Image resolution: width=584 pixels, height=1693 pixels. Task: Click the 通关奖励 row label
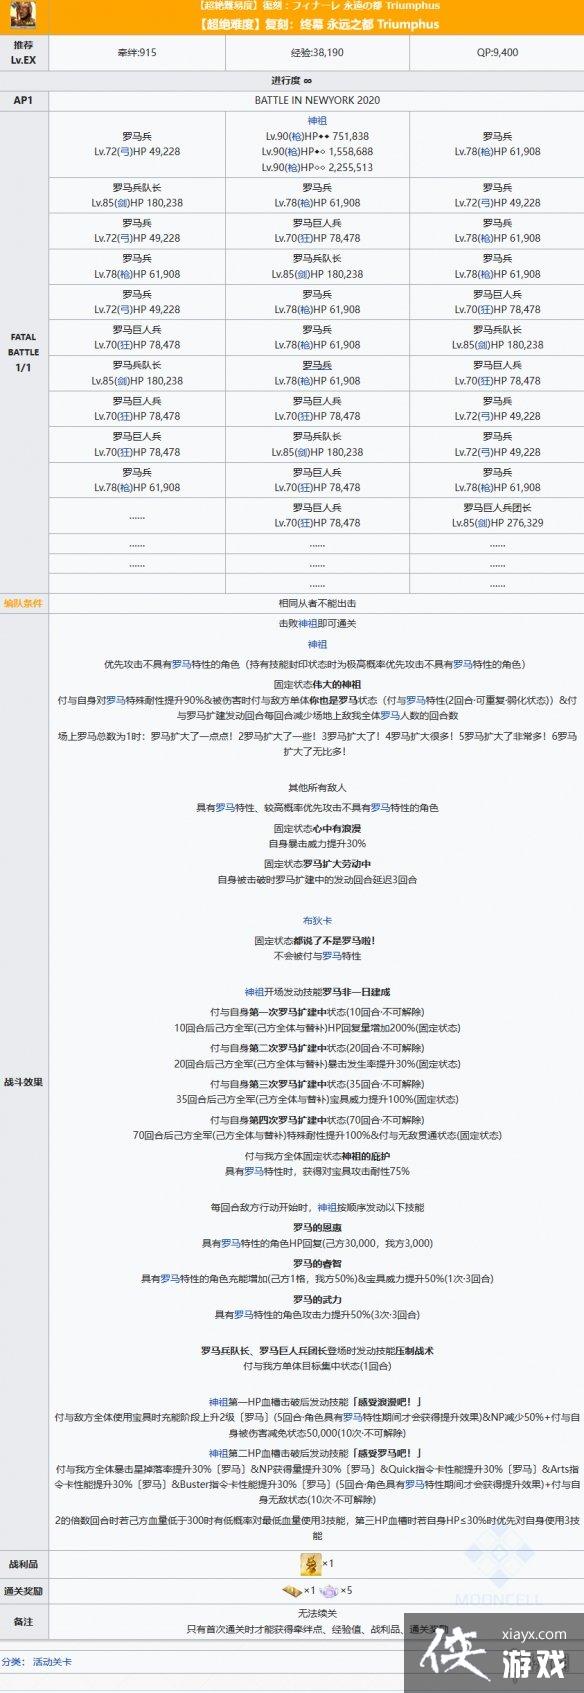23,1591
